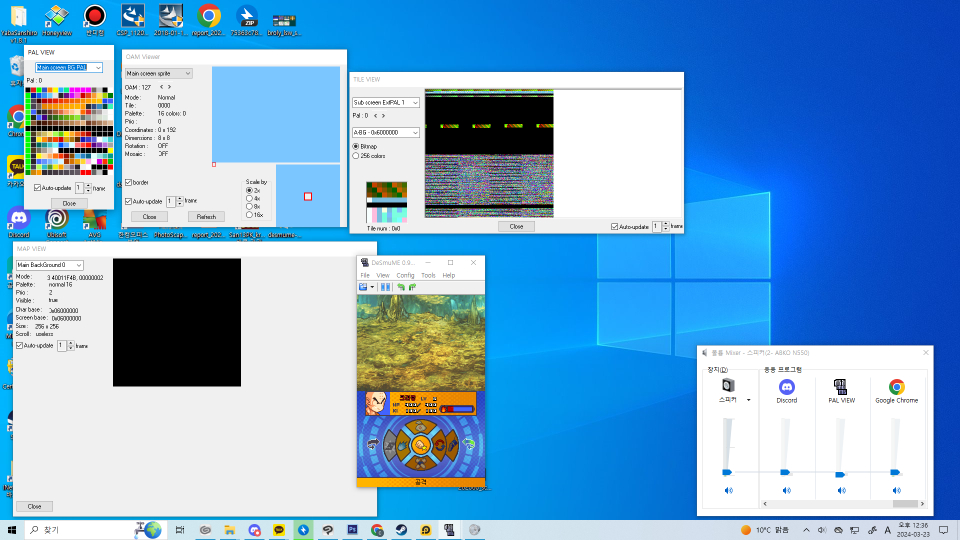Click the green rotate-left arrow in DeSmuME toolbar
The image size is (960, 540).
coord(401,287)
